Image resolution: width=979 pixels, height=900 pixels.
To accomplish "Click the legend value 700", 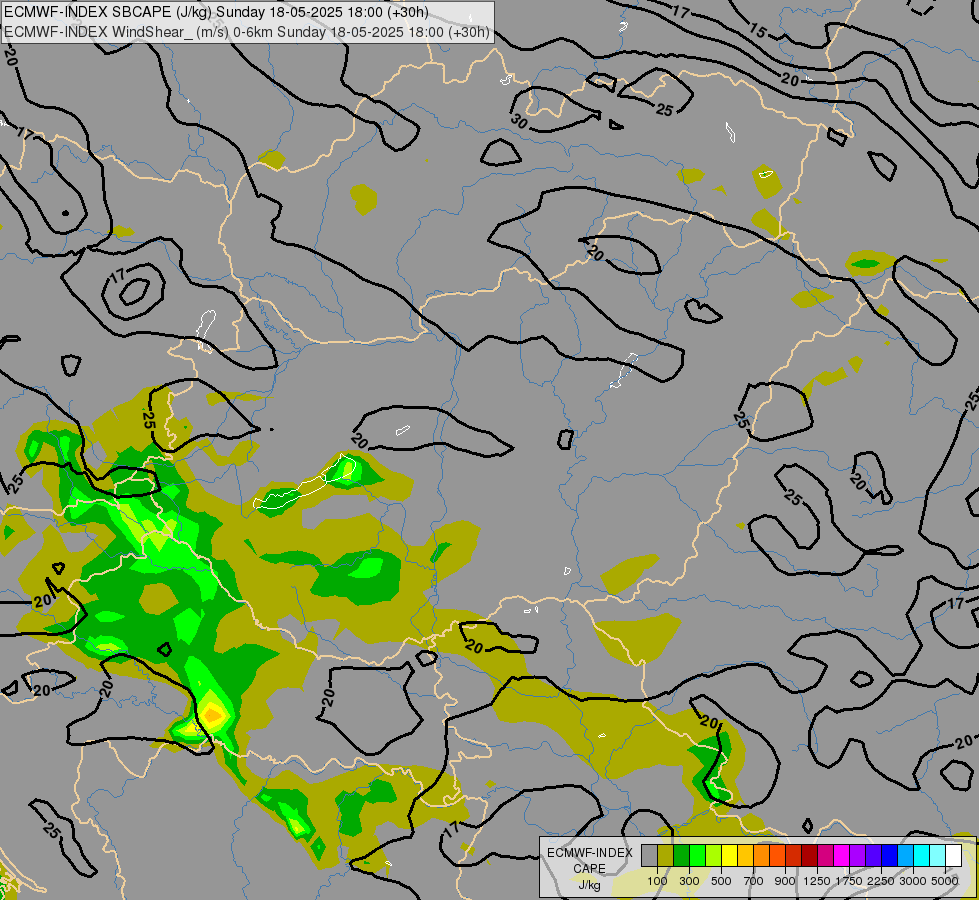I will tap(754, 881).
